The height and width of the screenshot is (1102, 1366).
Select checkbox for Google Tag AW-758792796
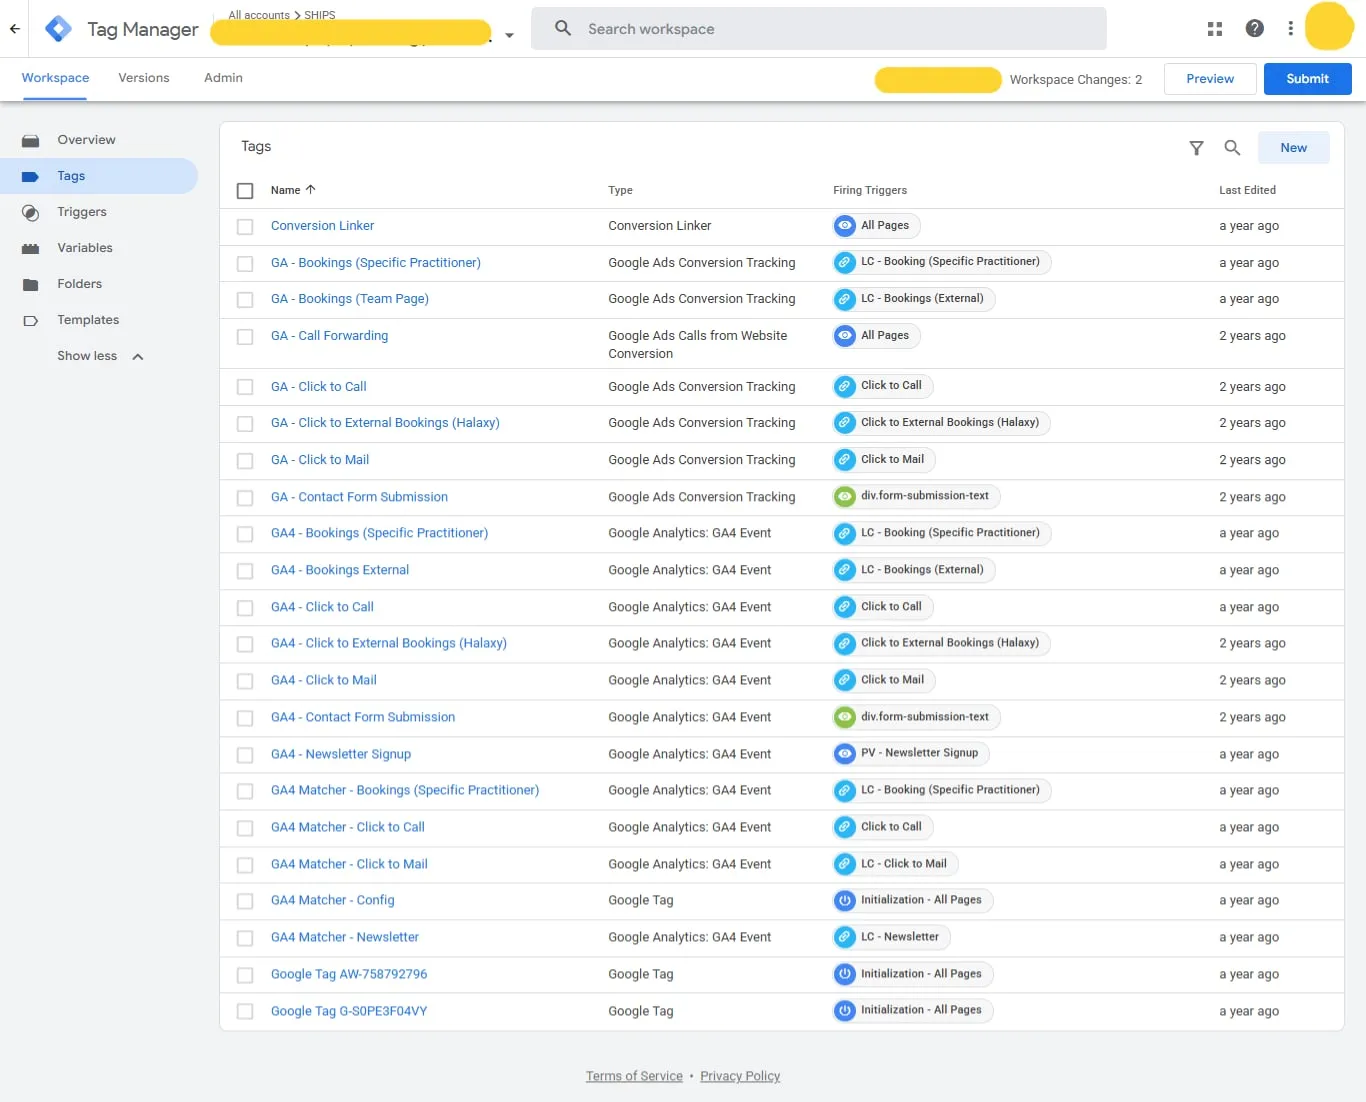point(245,975)
